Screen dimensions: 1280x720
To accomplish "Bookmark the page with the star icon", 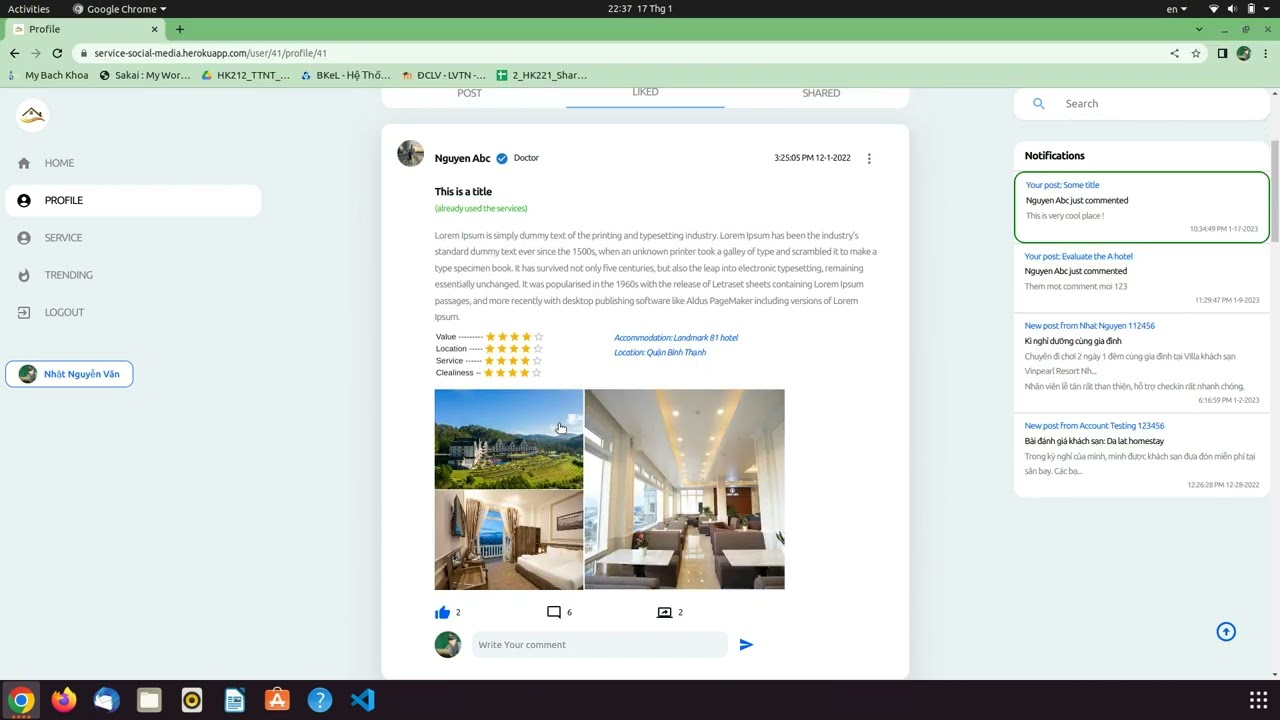I will point(1196,53).
